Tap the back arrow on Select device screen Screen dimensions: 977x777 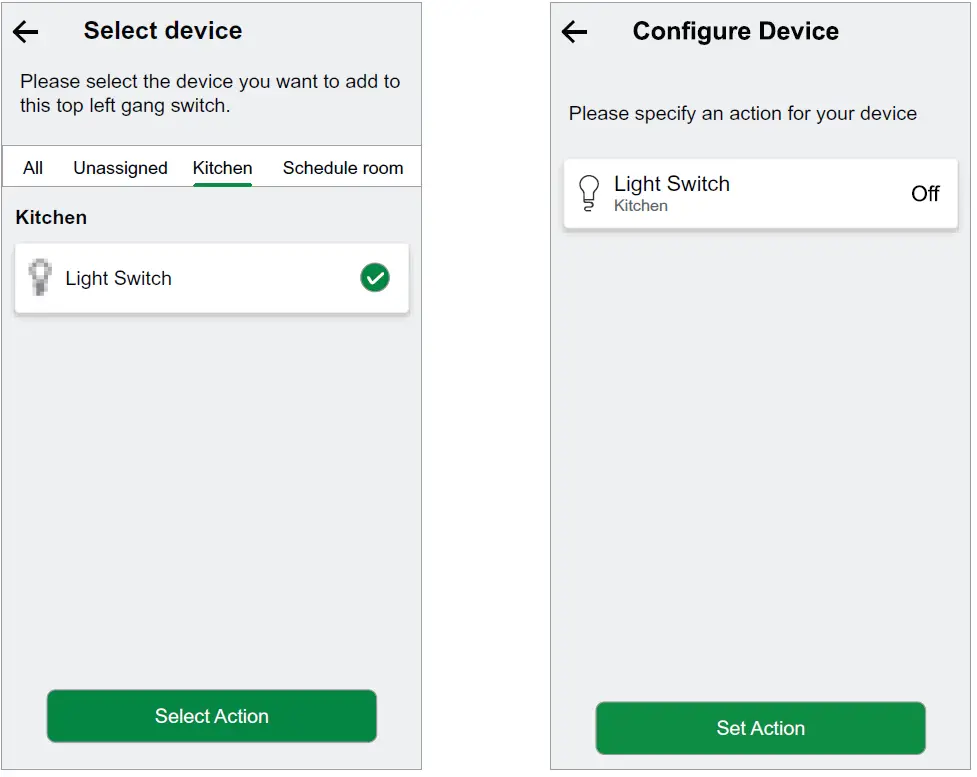(x=23, y=31)
